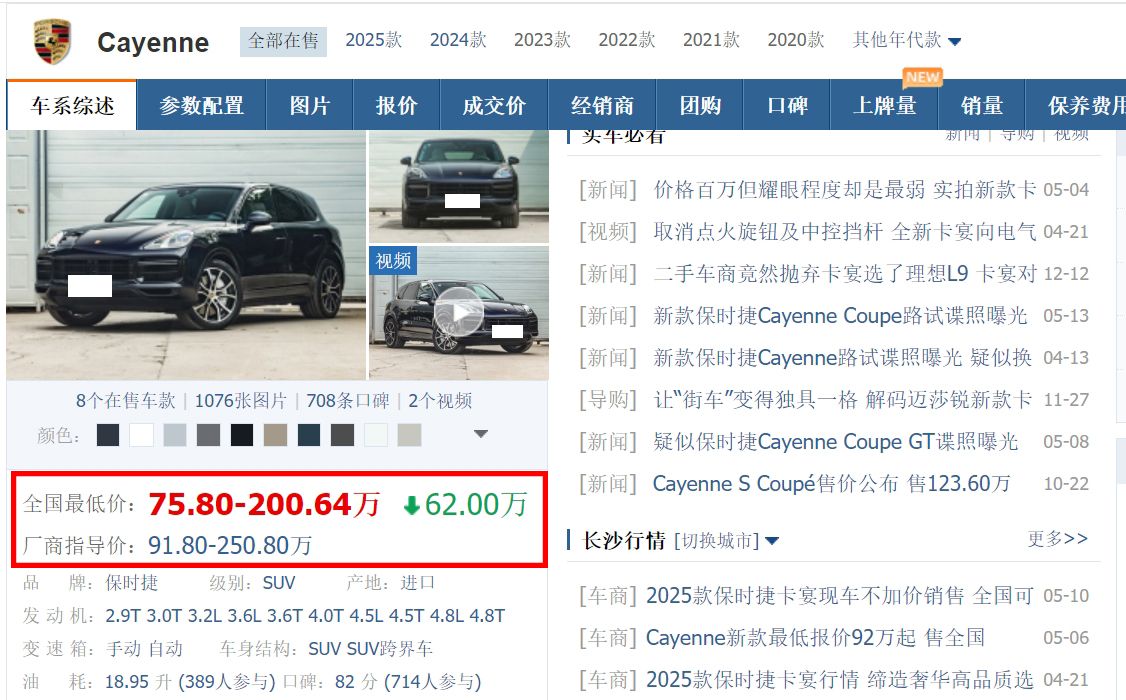Image resolution: width=1126 pixels, height=700 pixels.
Task: Open dealer post 2025款保时捷卡宴行情
Action: [839, 679]
